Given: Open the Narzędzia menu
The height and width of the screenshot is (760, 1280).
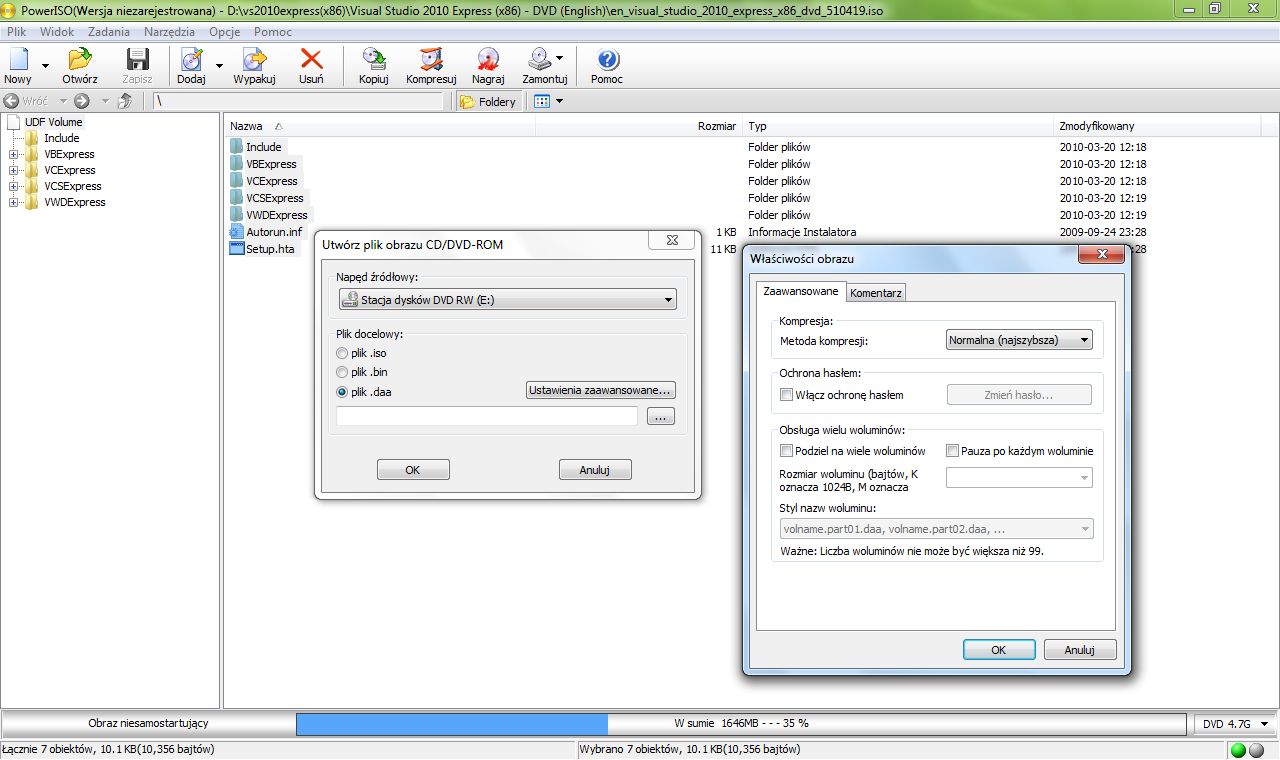Looking at the screenshot, I should coord(170,32).
